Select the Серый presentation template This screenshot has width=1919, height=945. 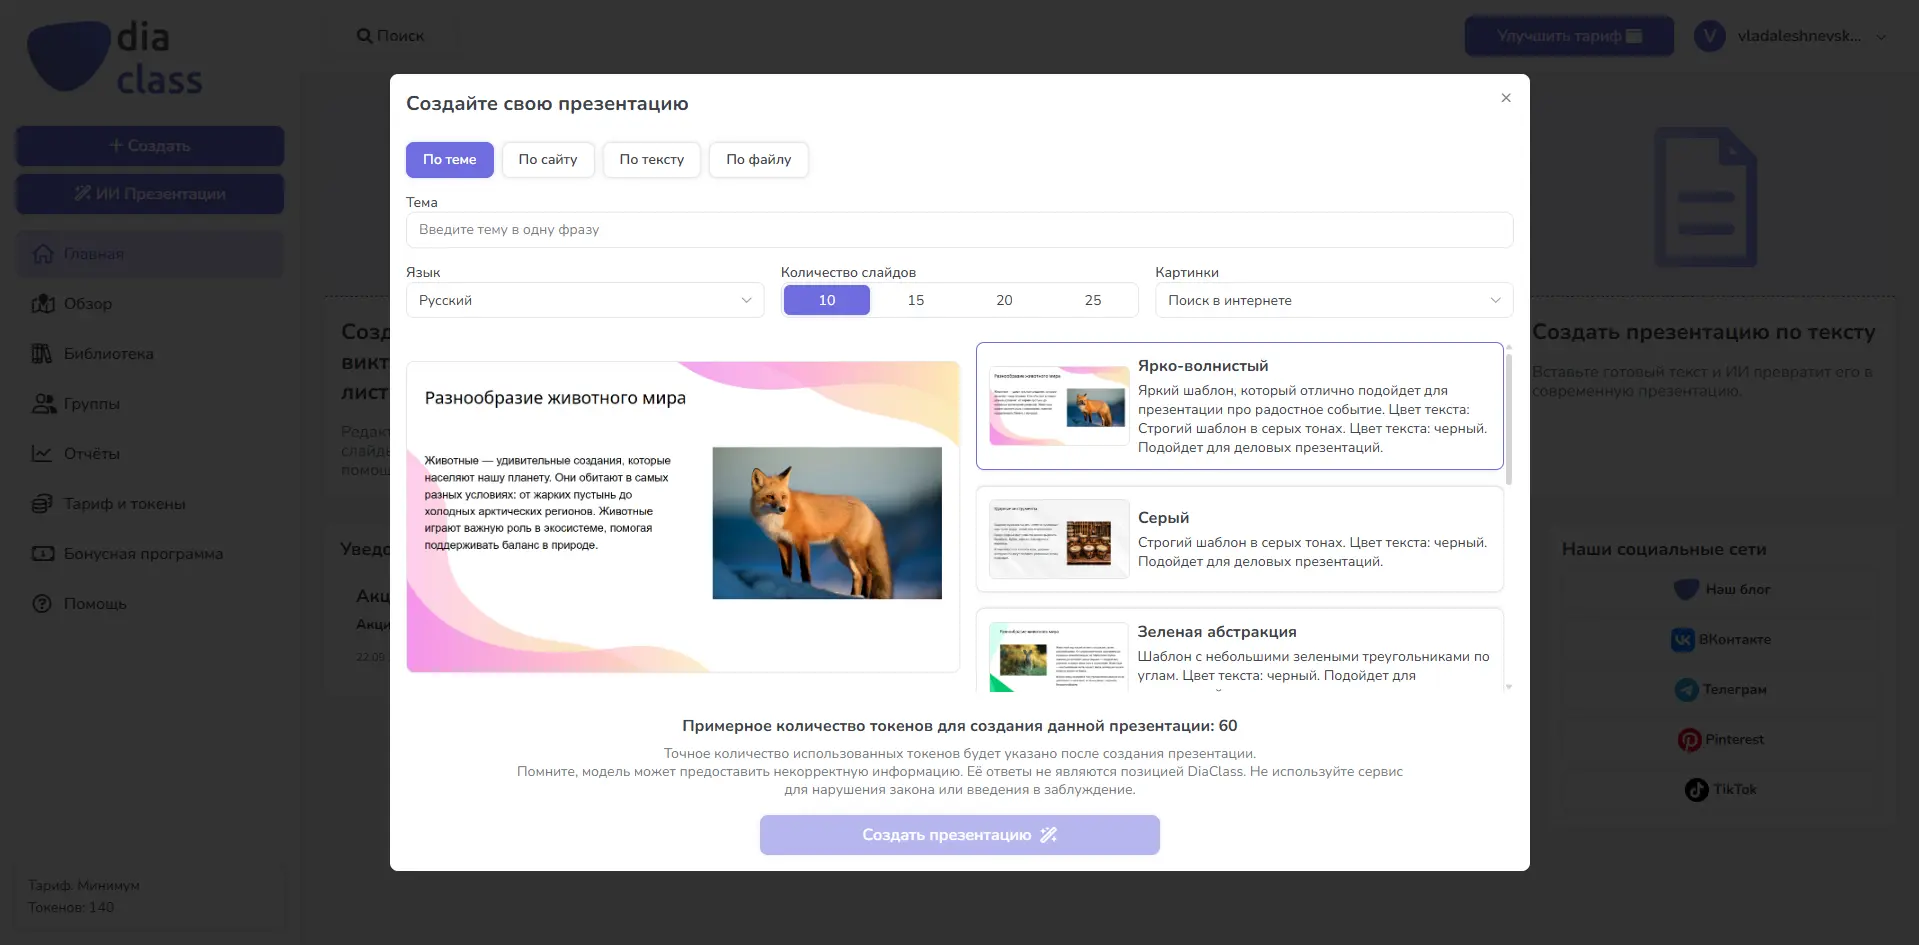tap(1239, 538)
